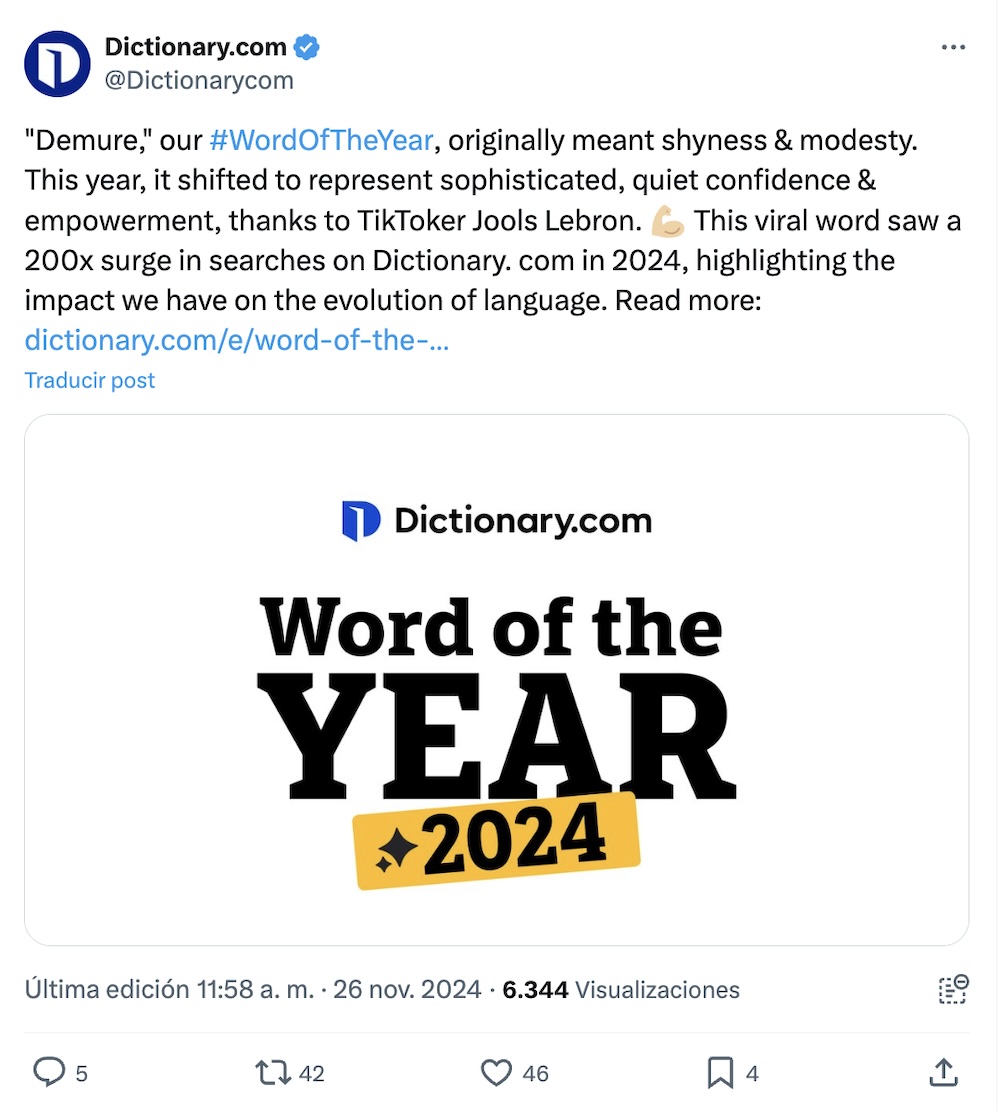This screenshot has width=1000, height=1111.
Task: Click the blue verified badge
Action: click(305, 47)
